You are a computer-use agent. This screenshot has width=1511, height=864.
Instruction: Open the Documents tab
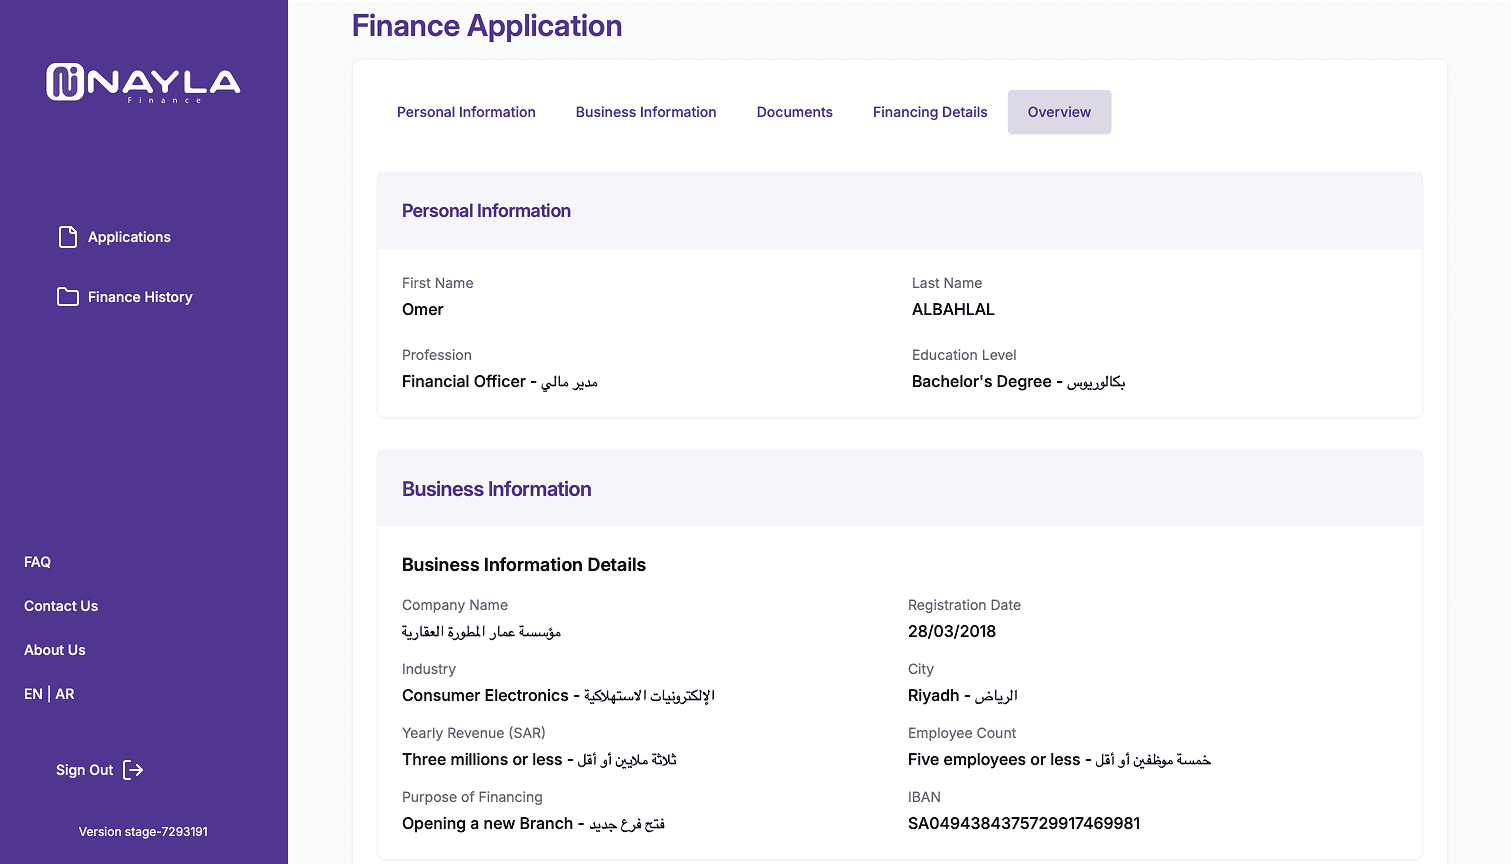(x=794, y=112)
